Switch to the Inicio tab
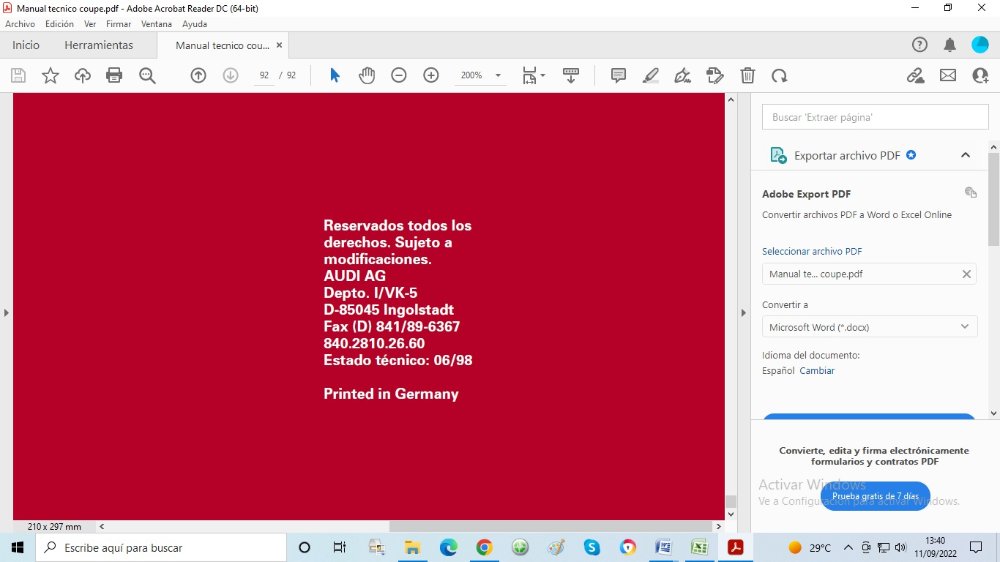The width and height of the screenshot is (1000, 562). pyautogui.click(x=26, y=45)
